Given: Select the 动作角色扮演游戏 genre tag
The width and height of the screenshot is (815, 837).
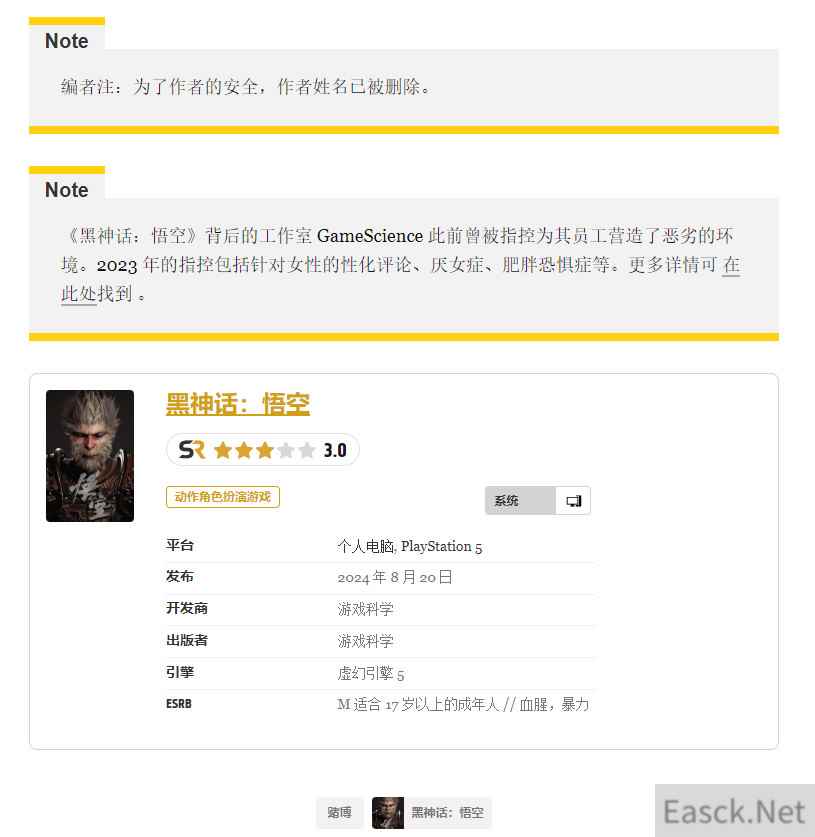Looking at the screenshot, I should coord(223,497).
